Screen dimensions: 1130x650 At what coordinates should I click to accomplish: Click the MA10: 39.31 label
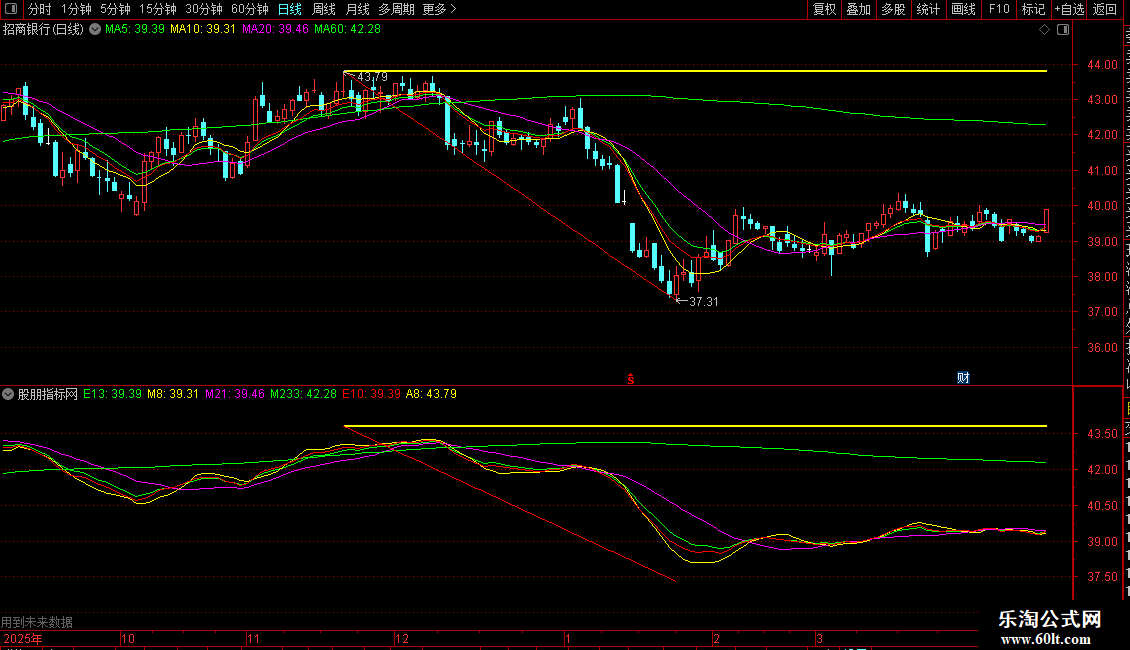click(203, 30)
